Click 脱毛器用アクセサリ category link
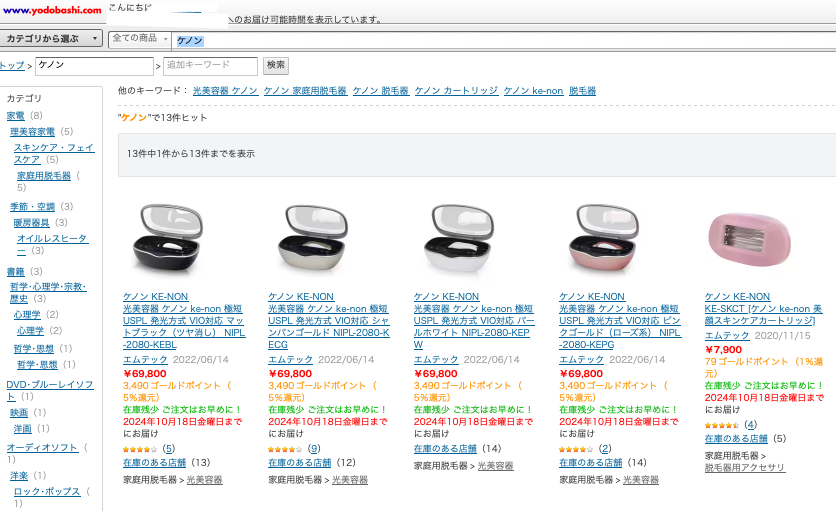 (744, 468)
